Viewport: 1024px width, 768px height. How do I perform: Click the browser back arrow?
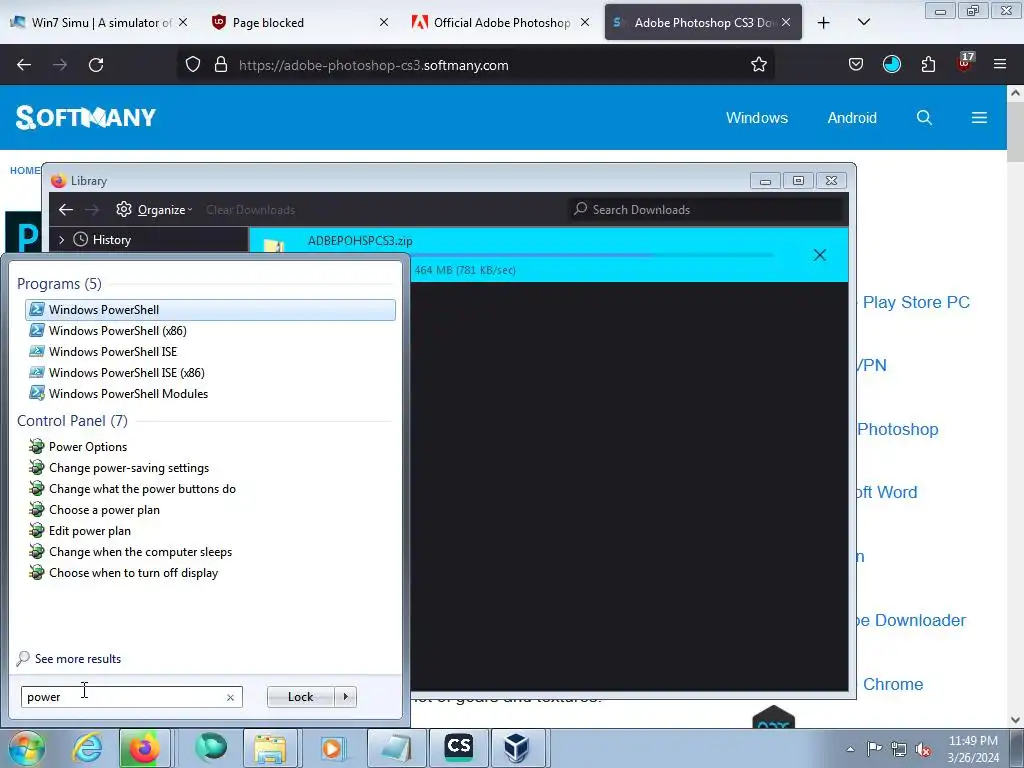tap(24, 65)
